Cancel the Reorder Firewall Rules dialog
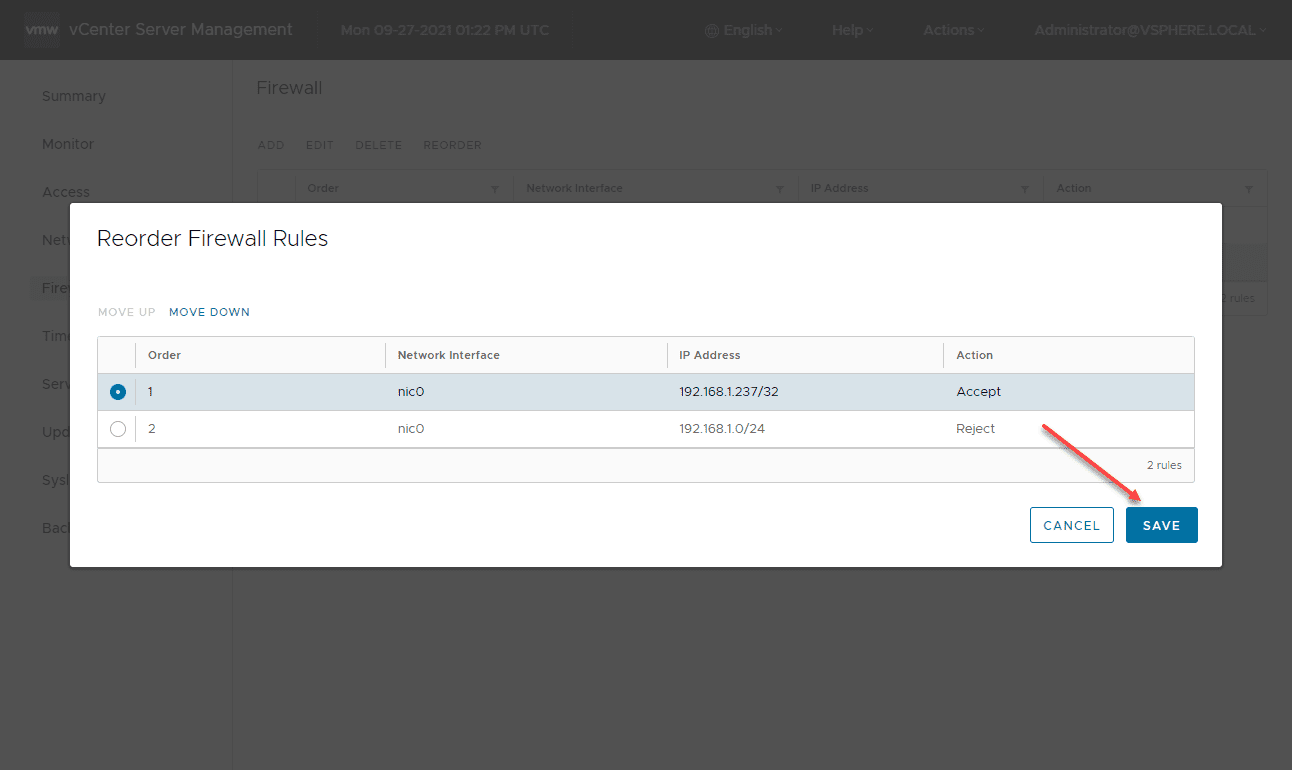Screen dimensions: 1292x770 tap(1071, 525)
